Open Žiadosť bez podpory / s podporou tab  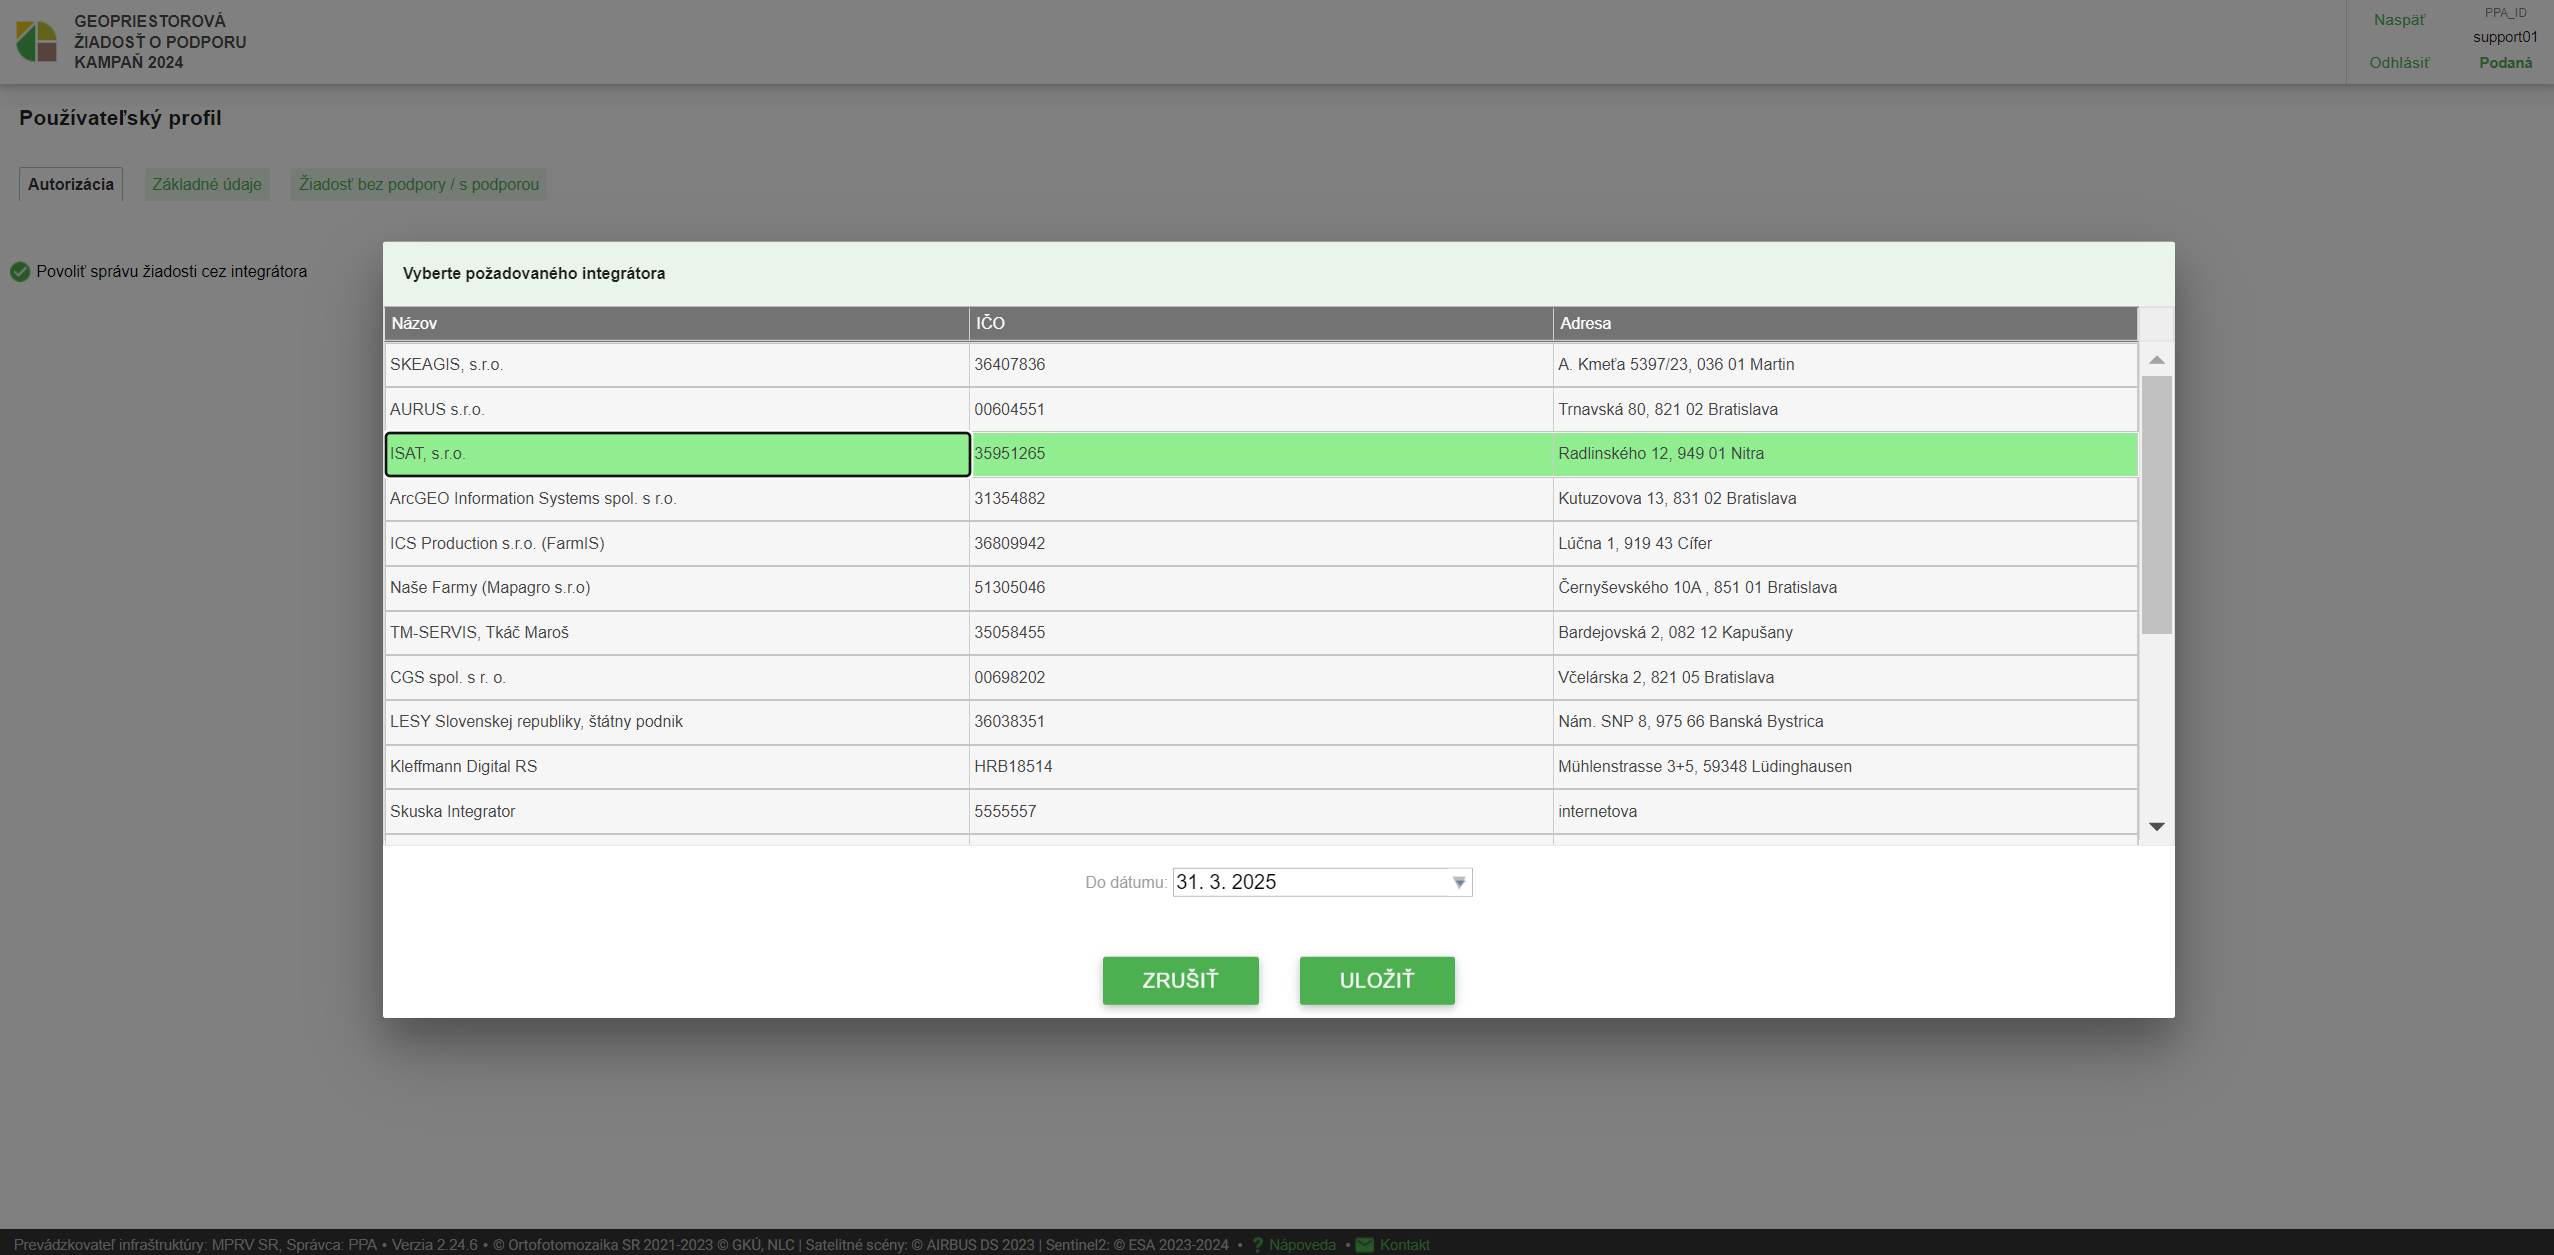(418, 184)
